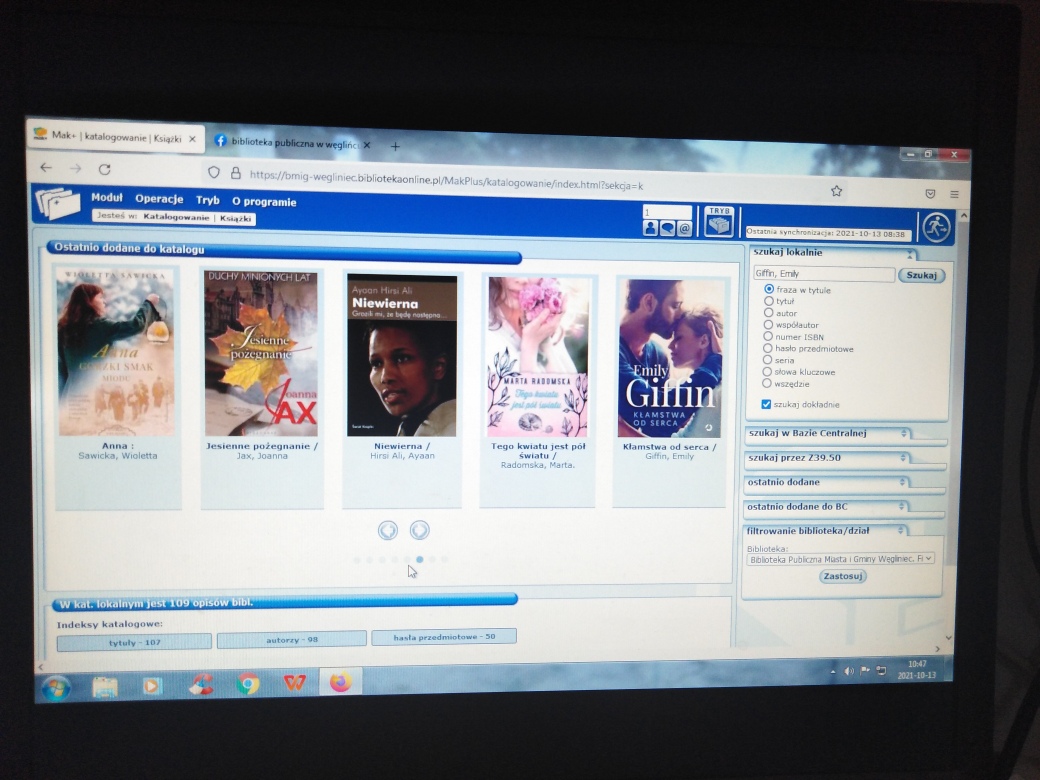Reload the page with the refresh icon
The height and width of the screenshot is (780, 1040).
coord(105,169)
